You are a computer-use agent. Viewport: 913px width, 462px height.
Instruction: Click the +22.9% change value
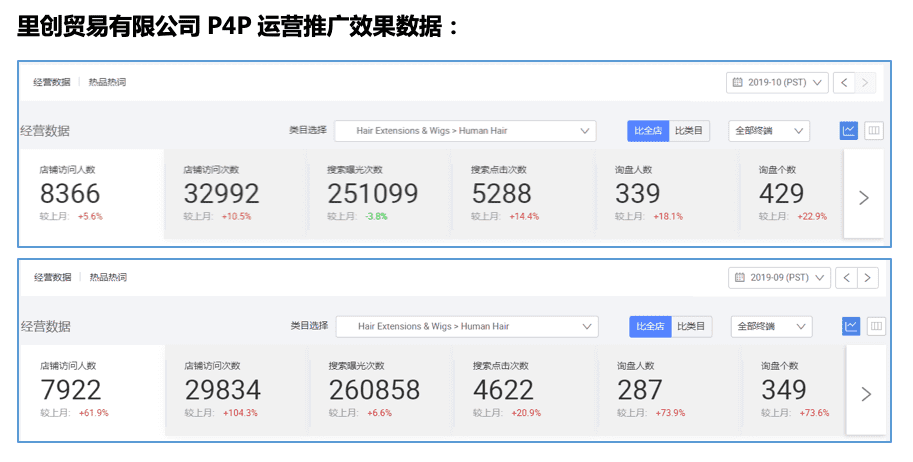click(x=812, y=217)
